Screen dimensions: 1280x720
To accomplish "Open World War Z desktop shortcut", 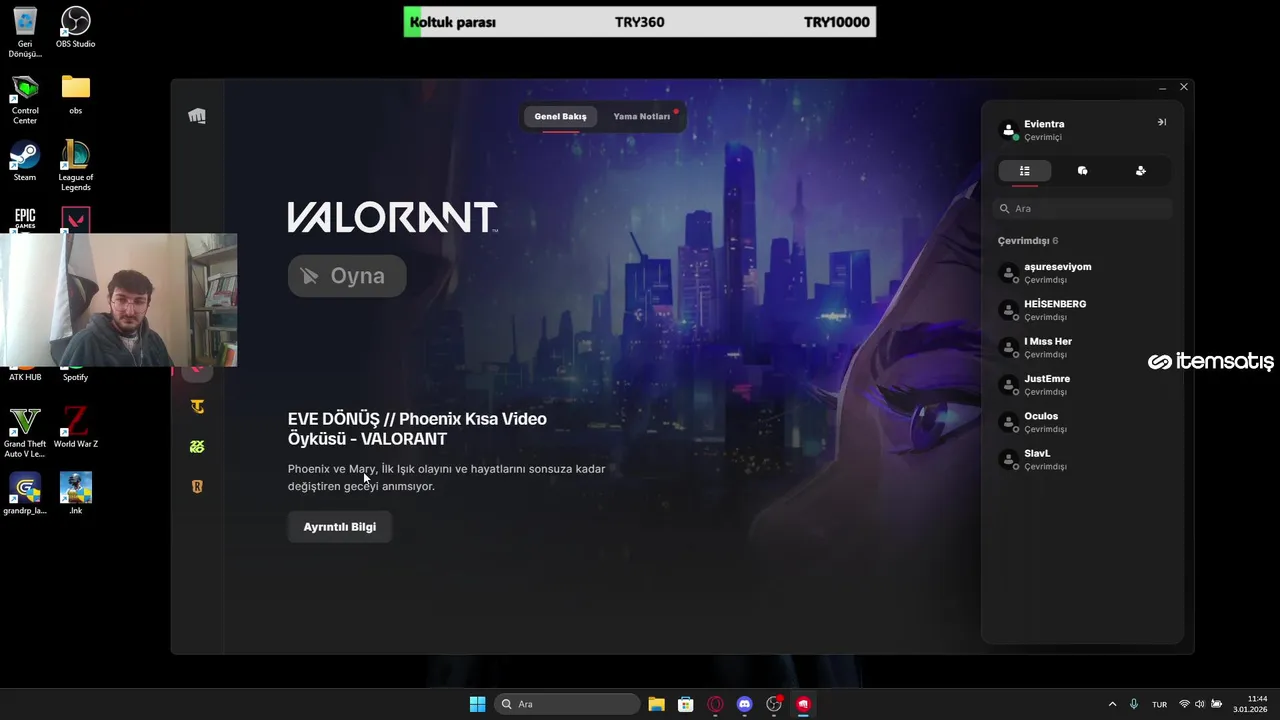I will pyautogui.click(x=76, y=427).
